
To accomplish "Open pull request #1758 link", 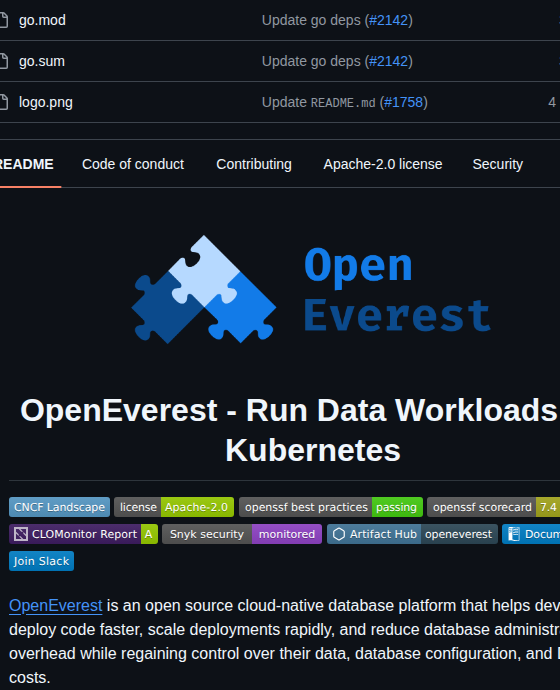I will 403,102.
